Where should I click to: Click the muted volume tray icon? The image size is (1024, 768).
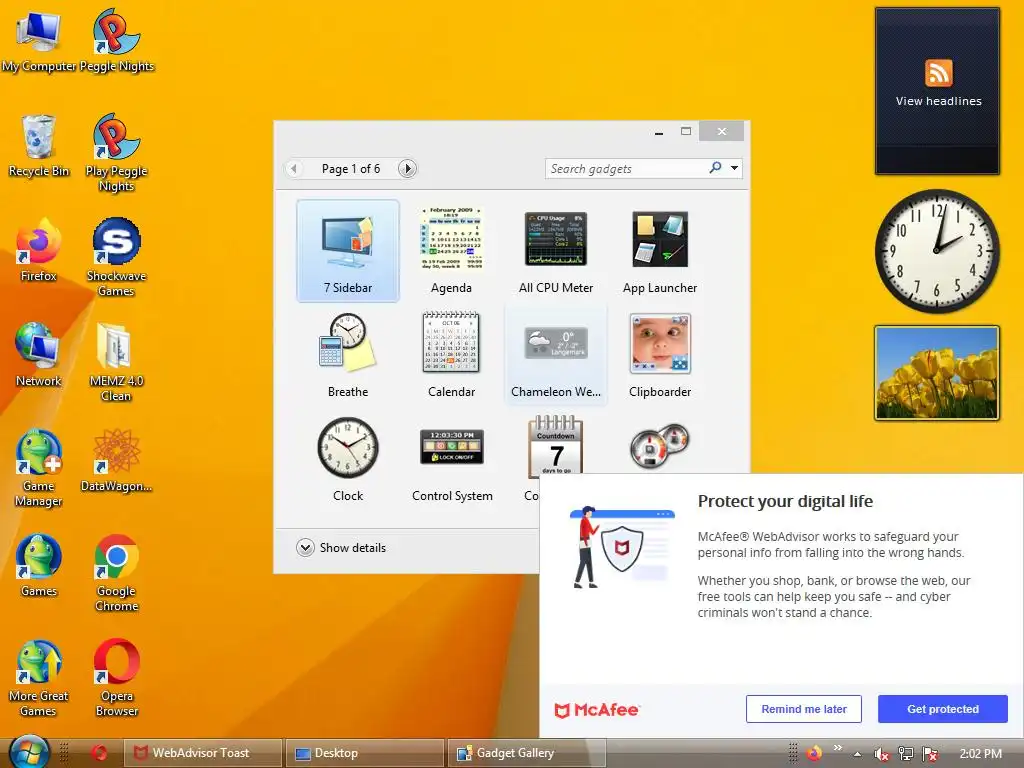click(881, 754)
